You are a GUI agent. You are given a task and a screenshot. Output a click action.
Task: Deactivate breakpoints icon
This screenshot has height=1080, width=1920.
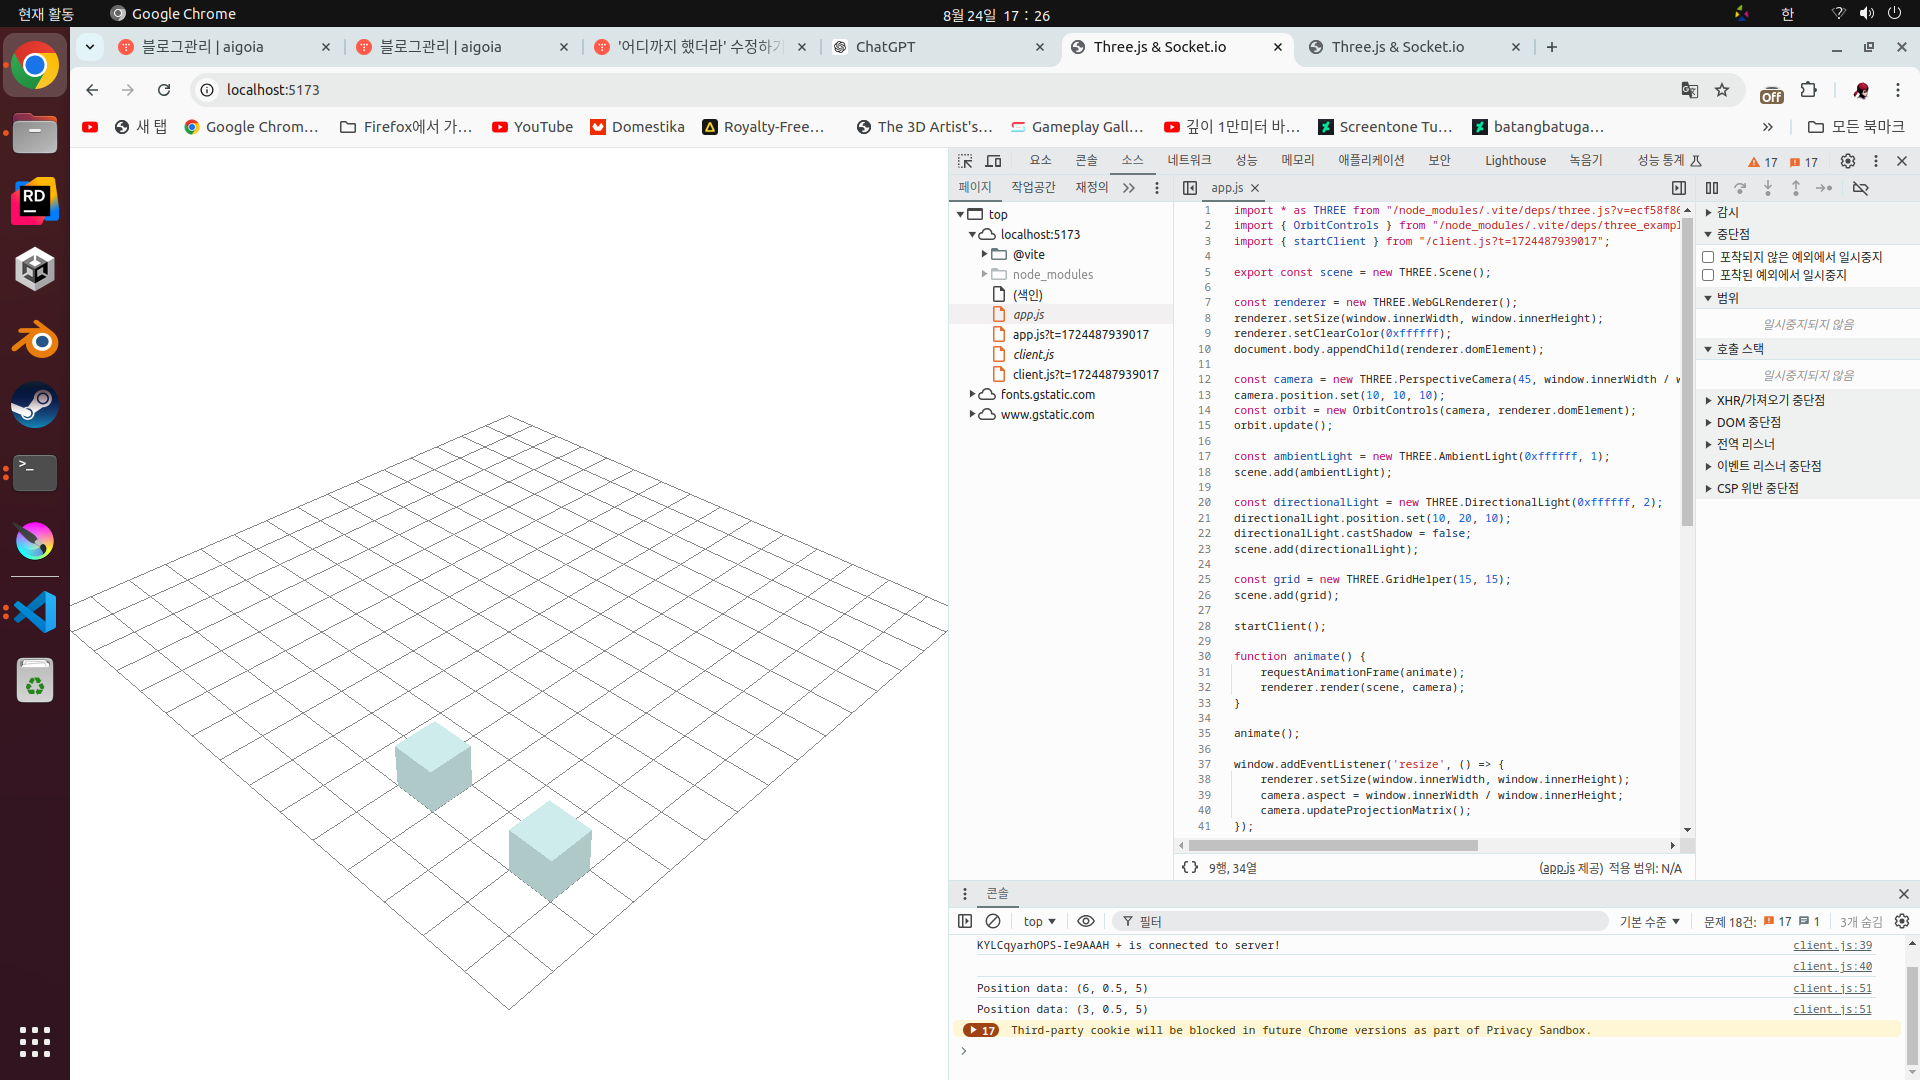click(x=1861, y=188)
